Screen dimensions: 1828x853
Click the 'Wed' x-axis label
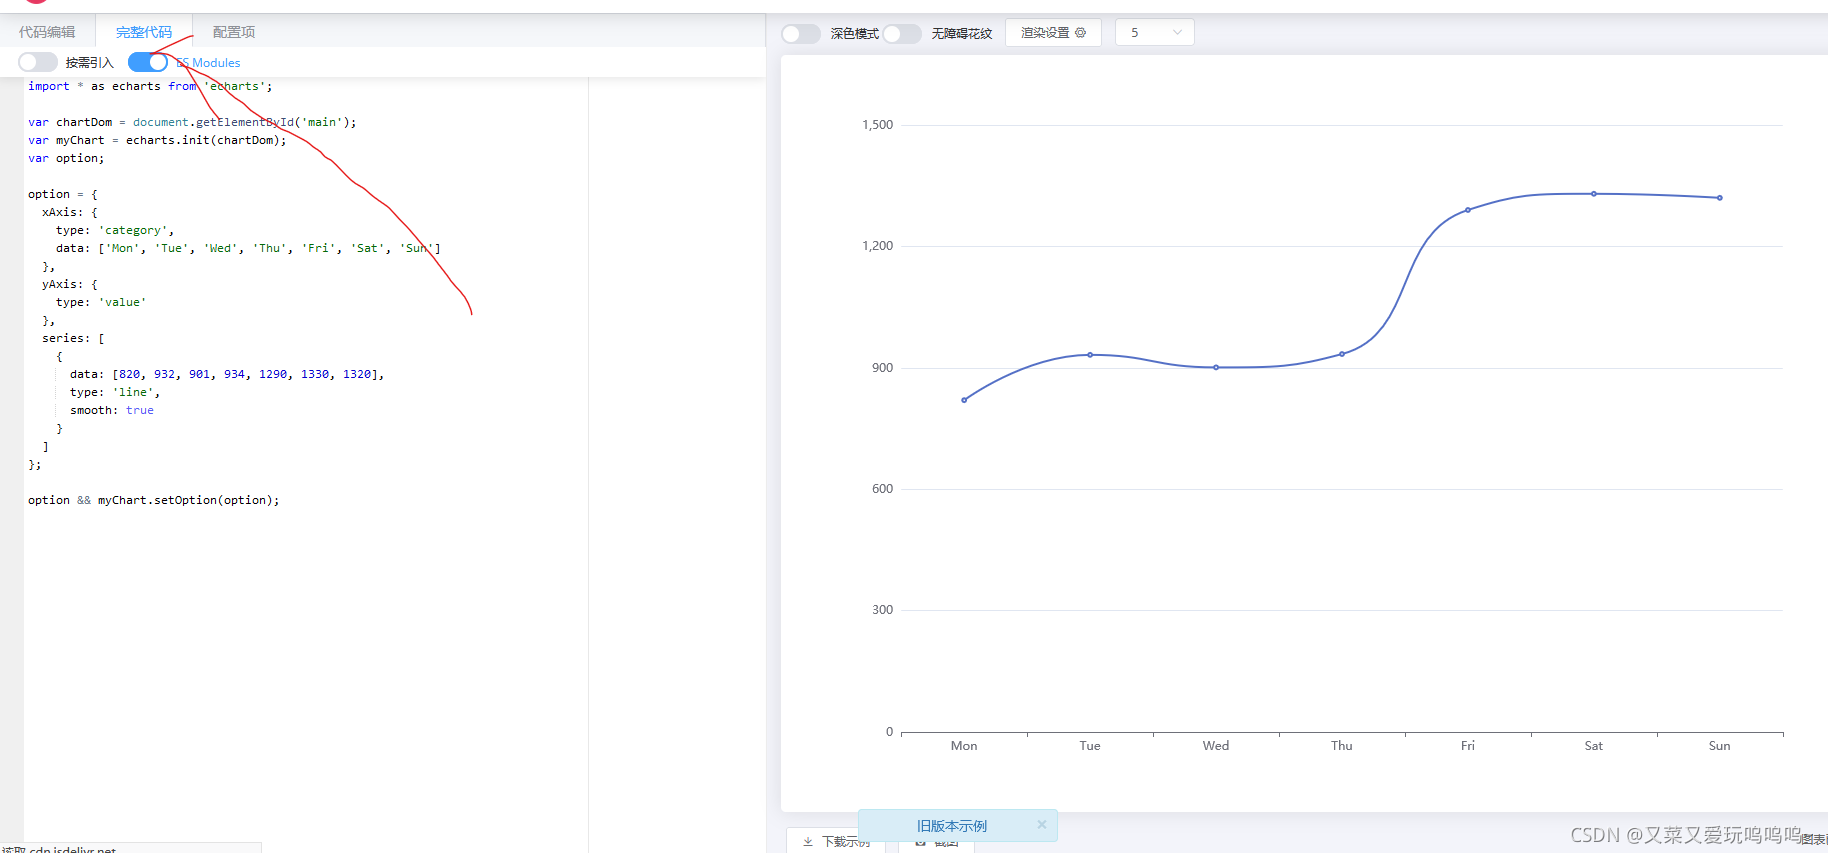coord(1216,746)
